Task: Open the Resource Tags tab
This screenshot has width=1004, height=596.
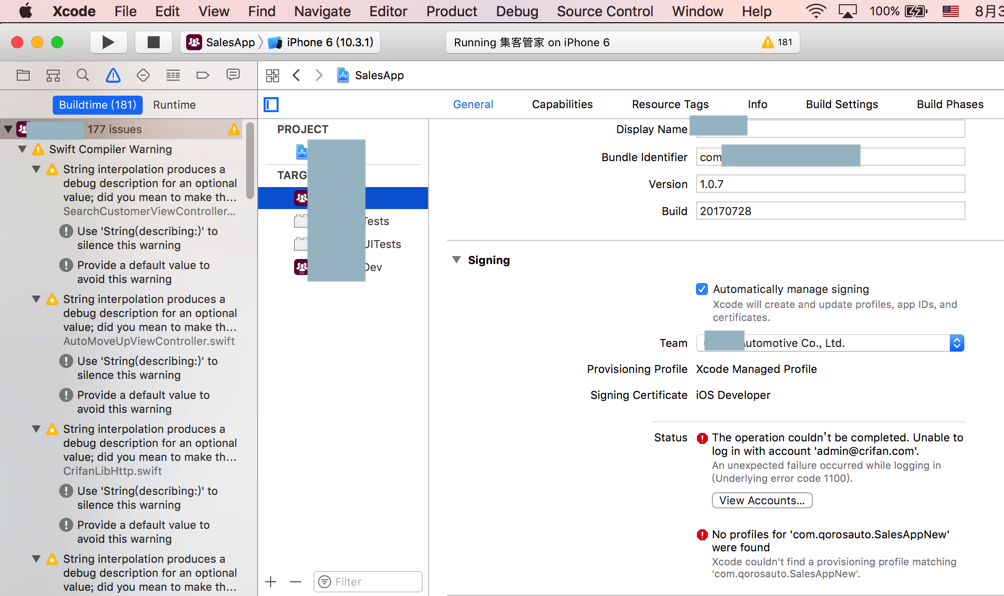Action: click(x=670, y=104)
